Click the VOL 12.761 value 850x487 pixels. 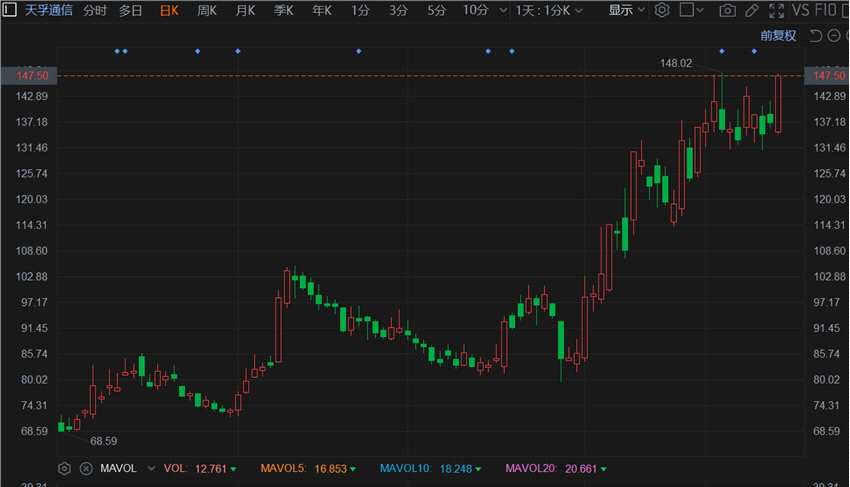pyautogui.click(x=210, y=469)
